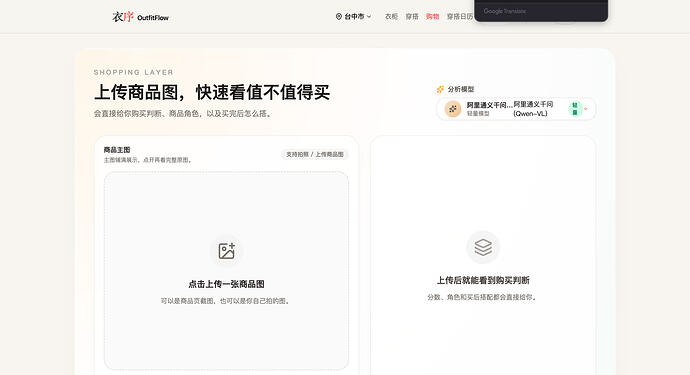Expand the 阿里通义千问 model selector arrow

click(x=586, y=109)
